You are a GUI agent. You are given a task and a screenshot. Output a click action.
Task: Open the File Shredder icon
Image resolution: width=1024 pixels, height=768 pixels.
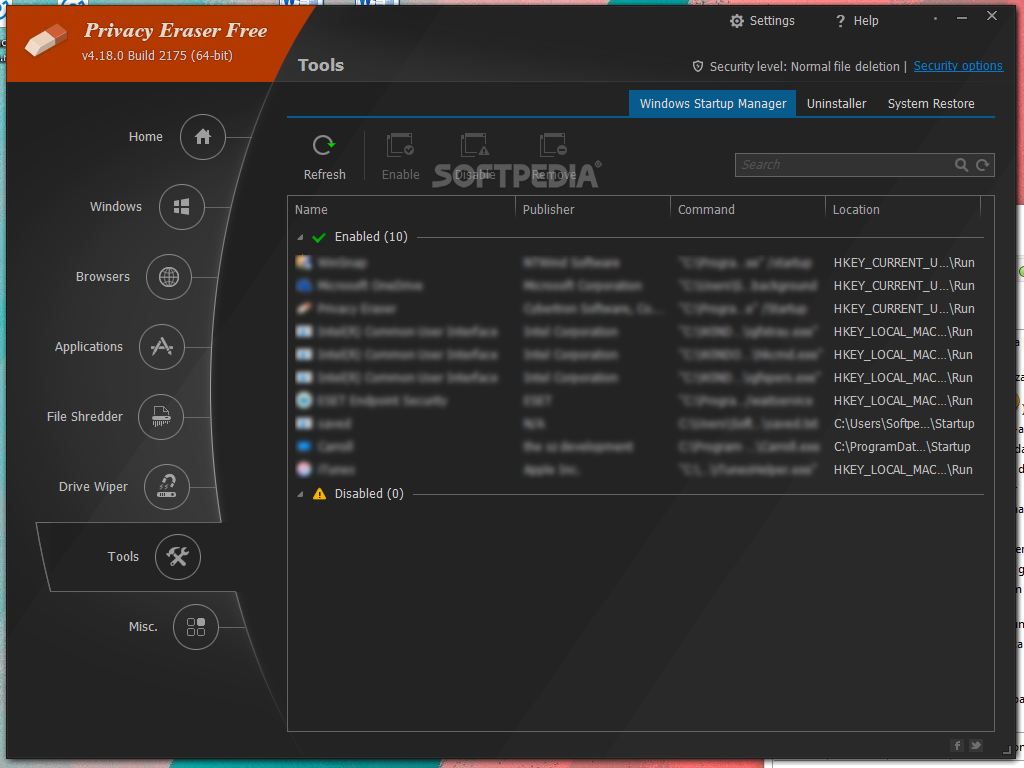[161, 417]
